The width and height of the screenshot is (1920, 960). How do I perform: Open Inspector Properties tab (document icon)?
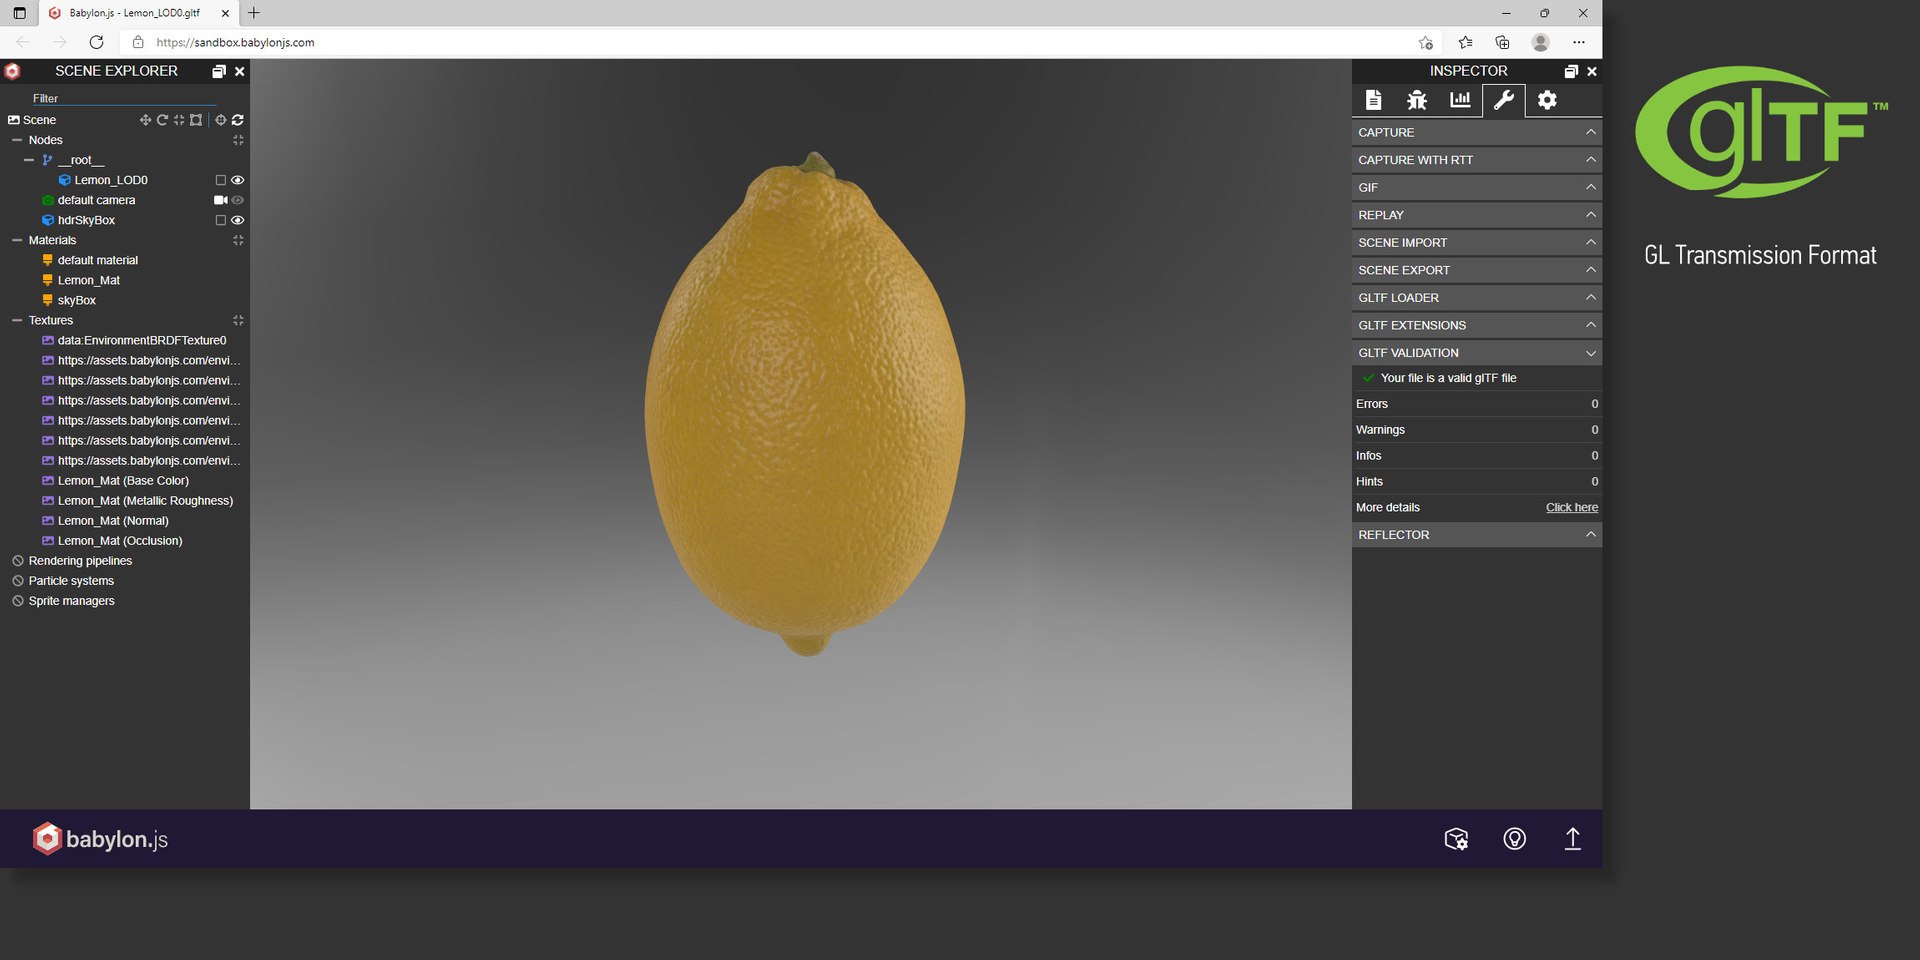(x=1374, y=100)
